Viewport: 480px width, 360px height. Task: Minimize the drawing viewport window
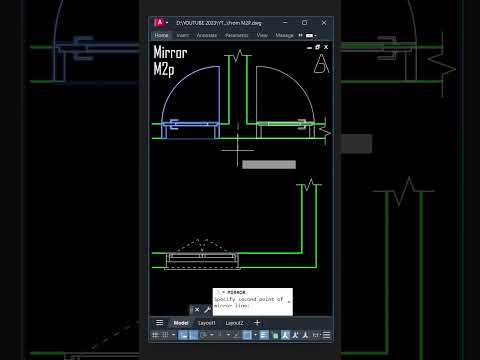[x=309, y=48]
